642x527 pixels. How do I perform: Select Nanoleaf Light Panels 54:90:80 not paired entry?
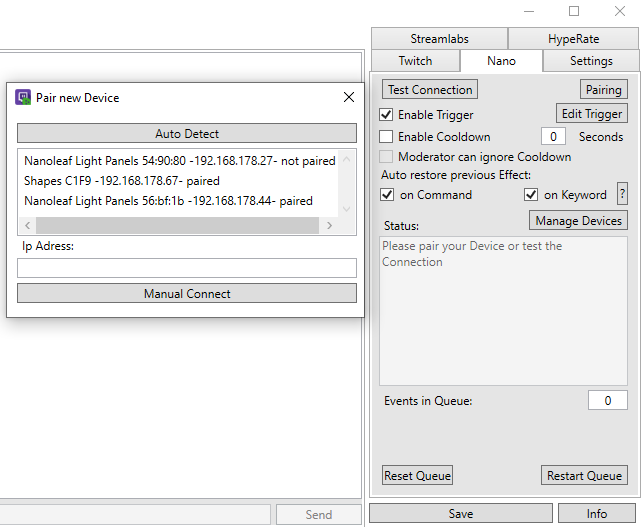tap(180, 161)
